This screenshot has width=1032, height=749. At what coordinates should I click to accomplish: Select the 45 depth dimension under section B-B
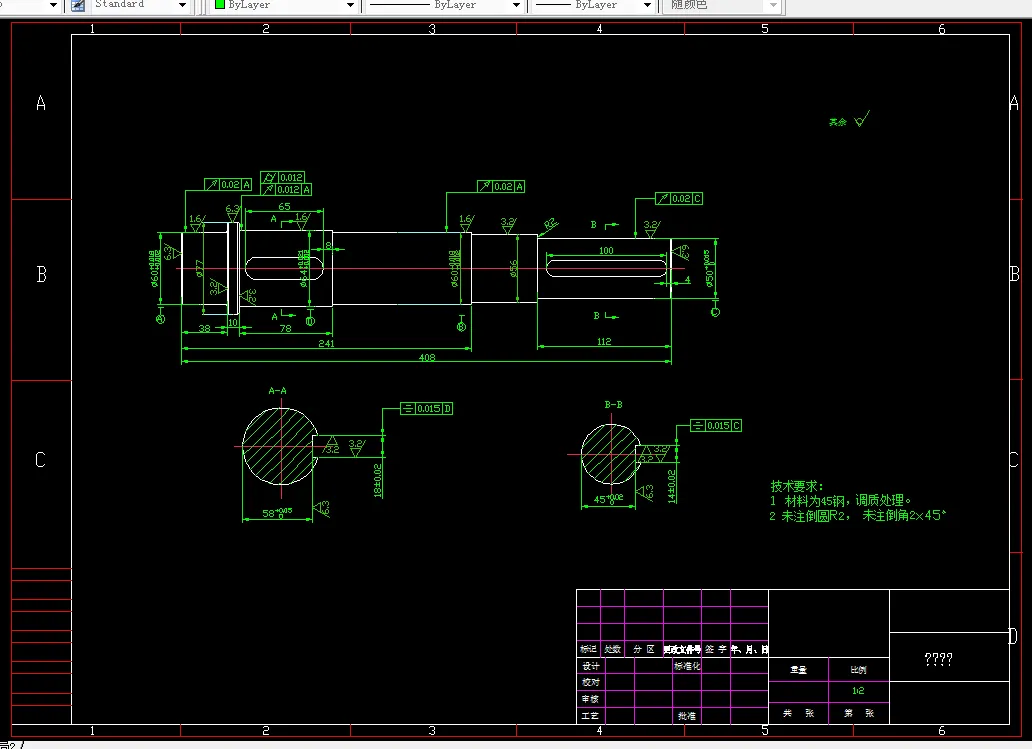coord(608,498)
